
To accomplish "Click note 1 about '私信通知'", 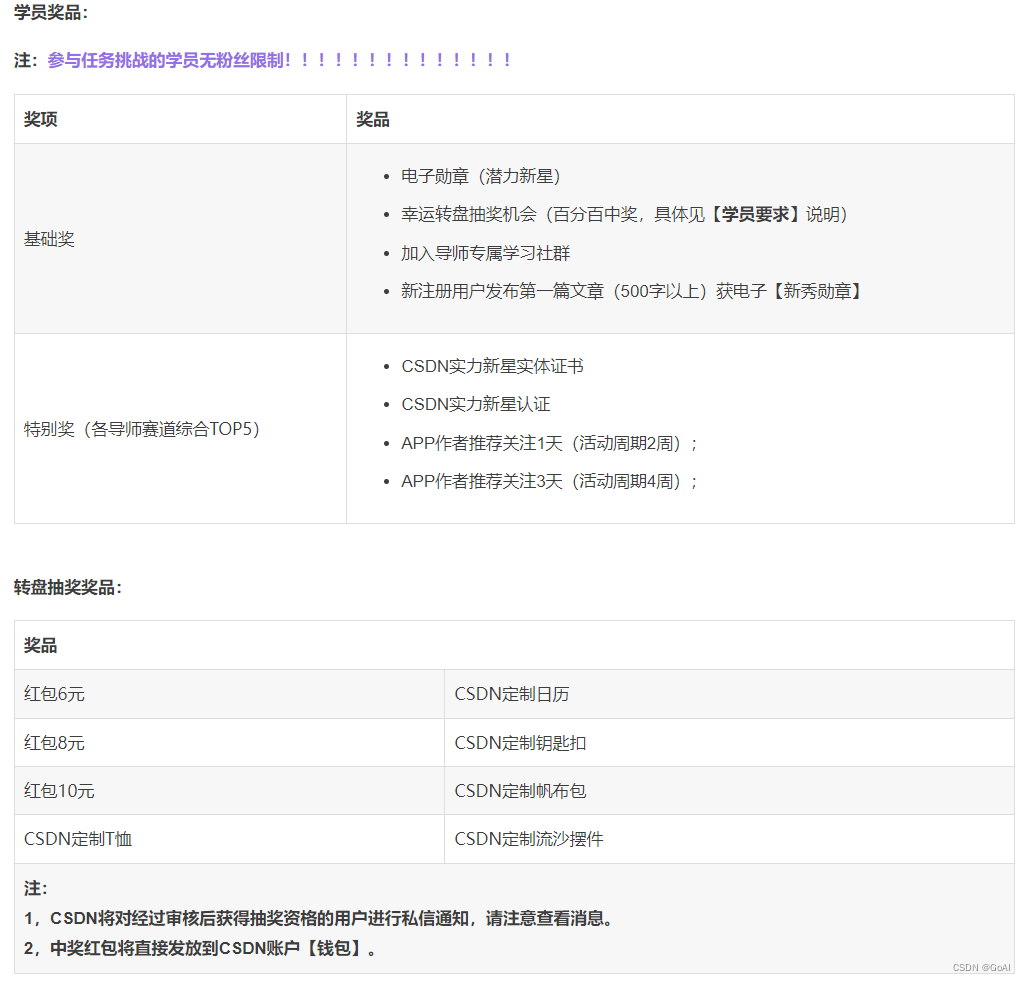I will [320, 918].
